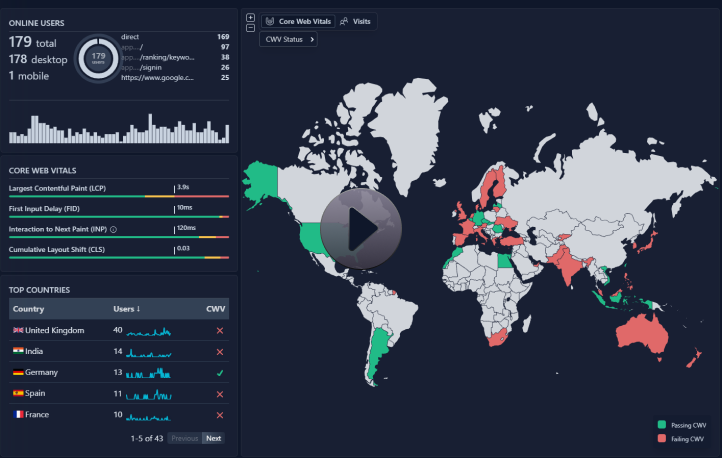Open the /signin page referrer entry
722x458 pixels.
click(x=150, y=67)
